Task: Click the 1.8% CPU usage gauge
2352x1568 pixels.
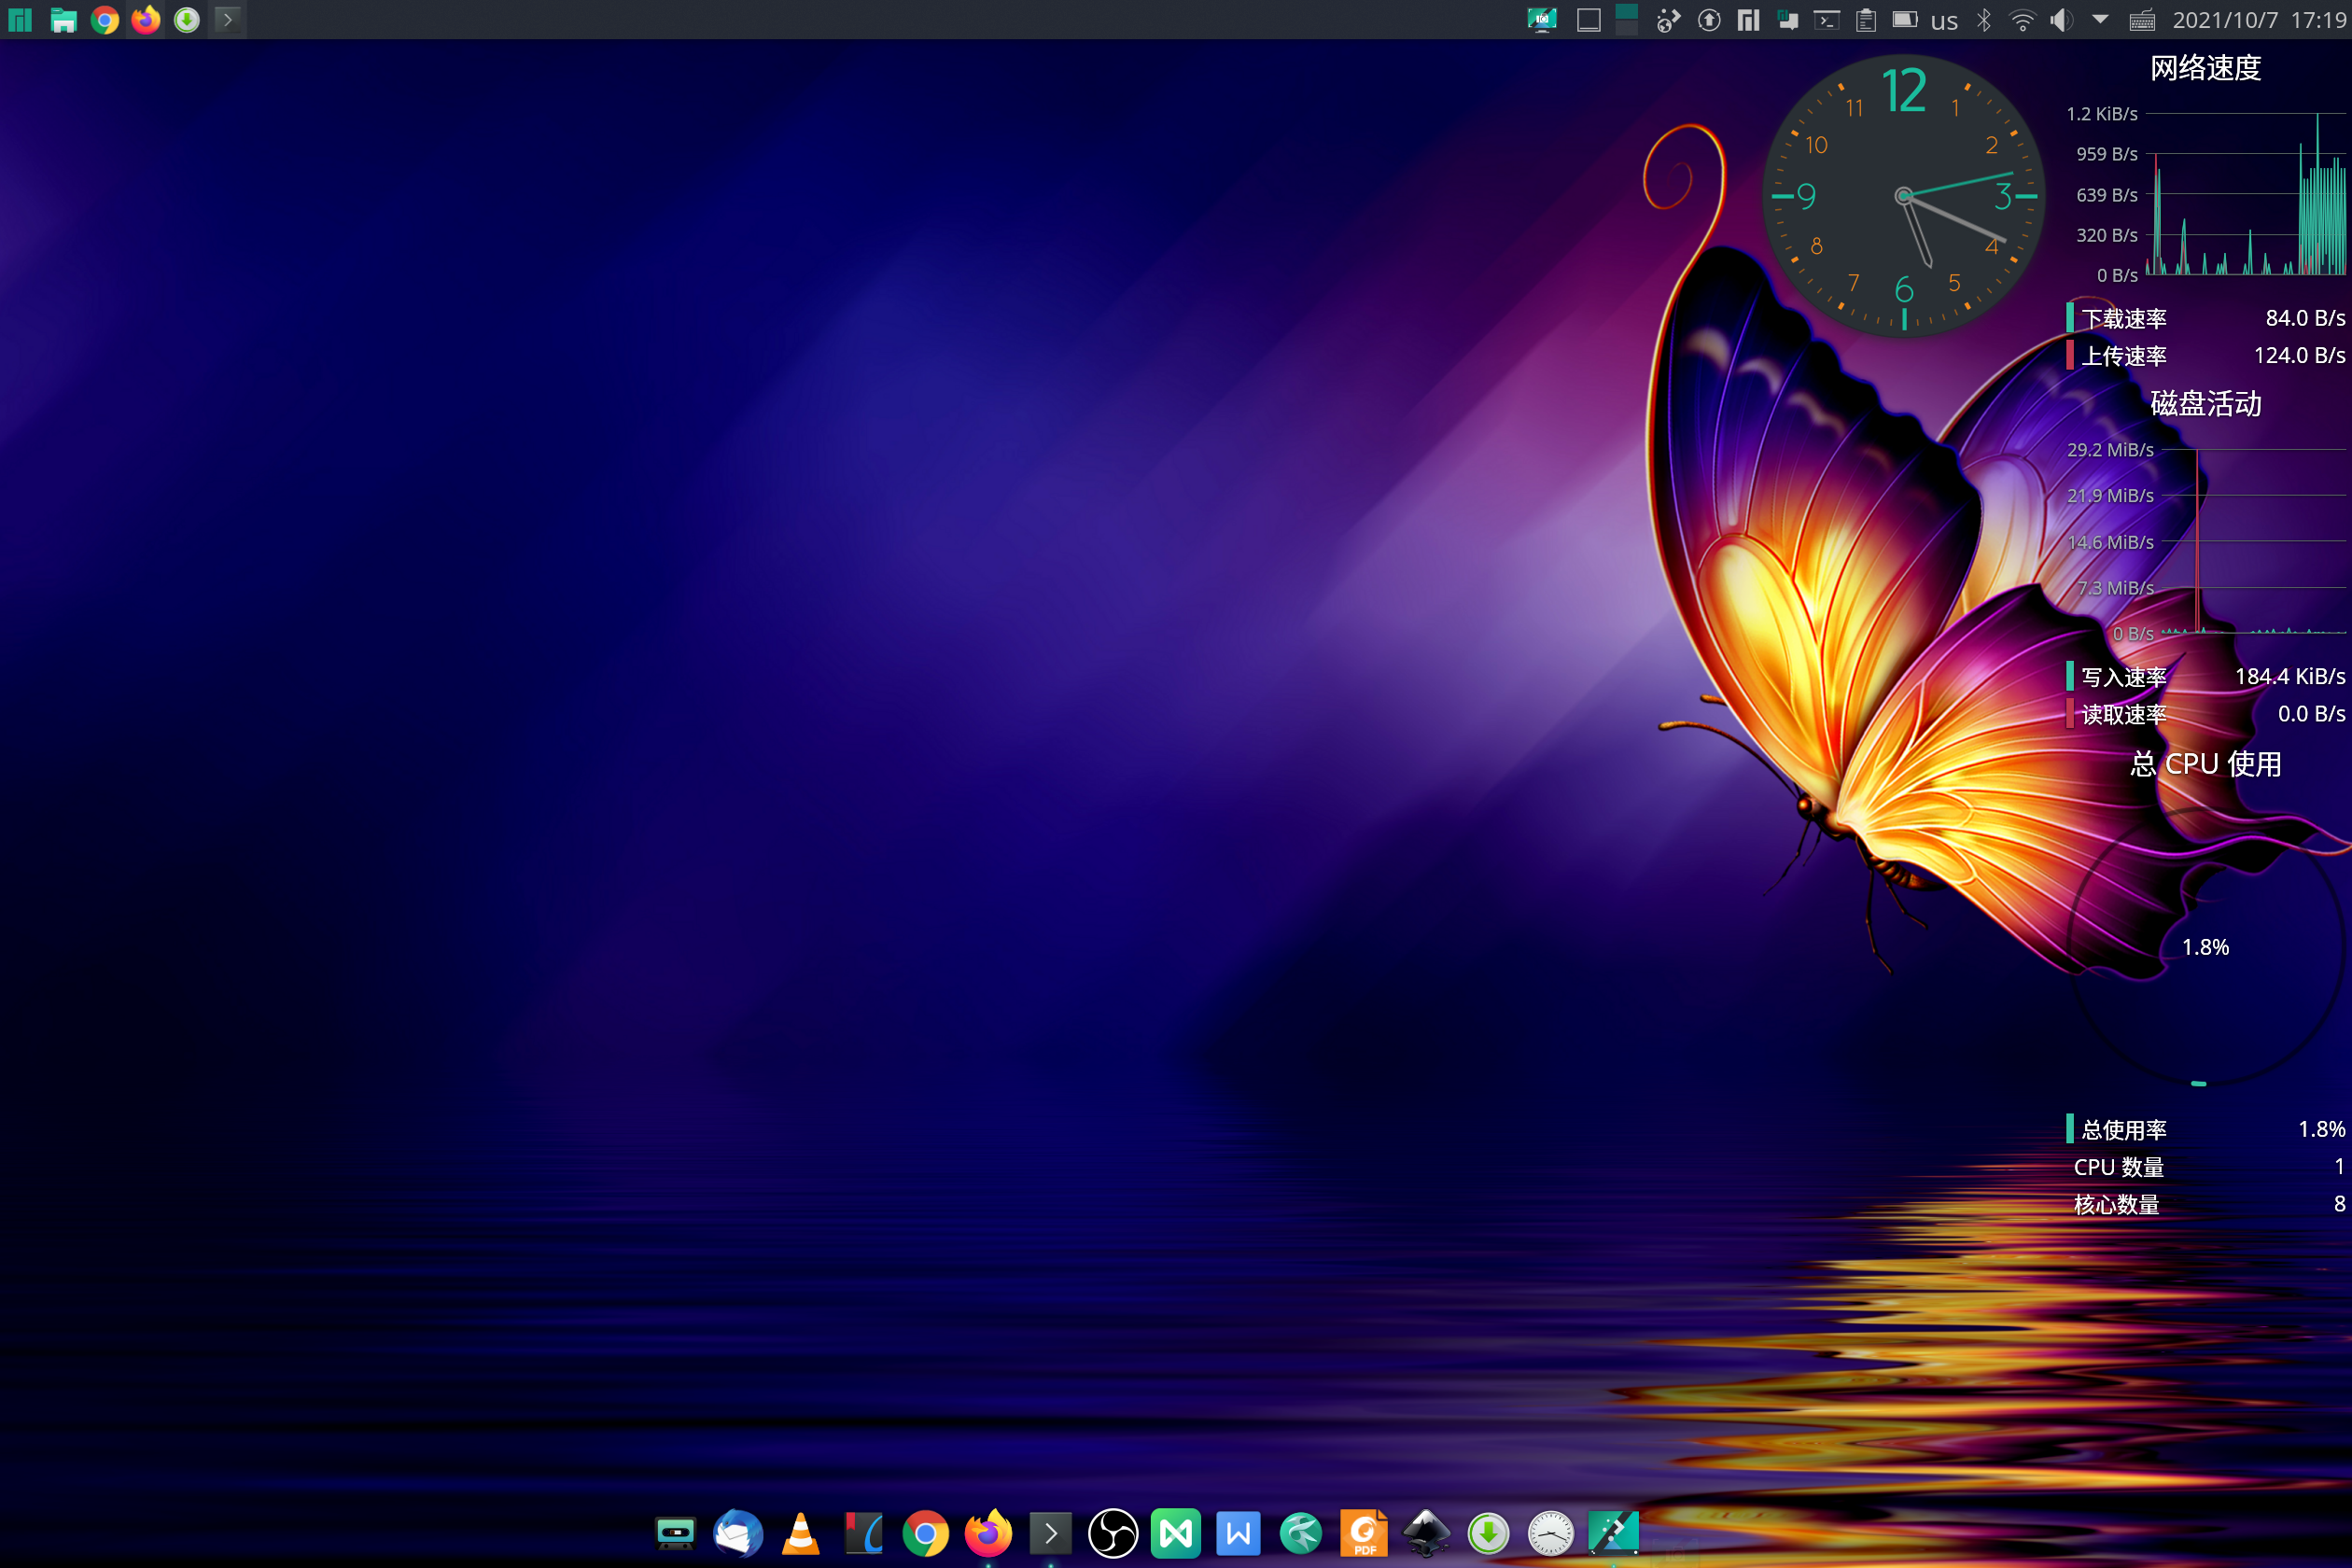Action: [2205, 947]
